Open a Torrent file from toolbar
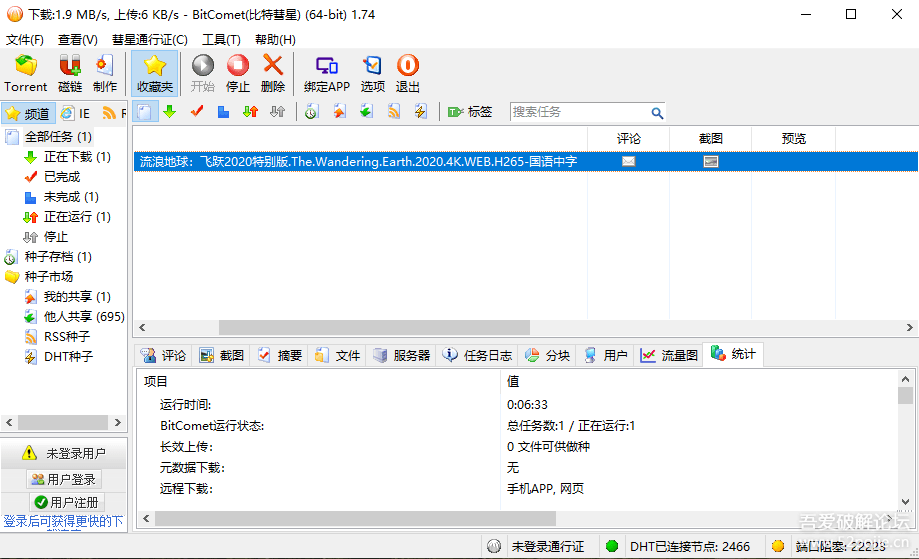919x559 pixels. point(25,74)
